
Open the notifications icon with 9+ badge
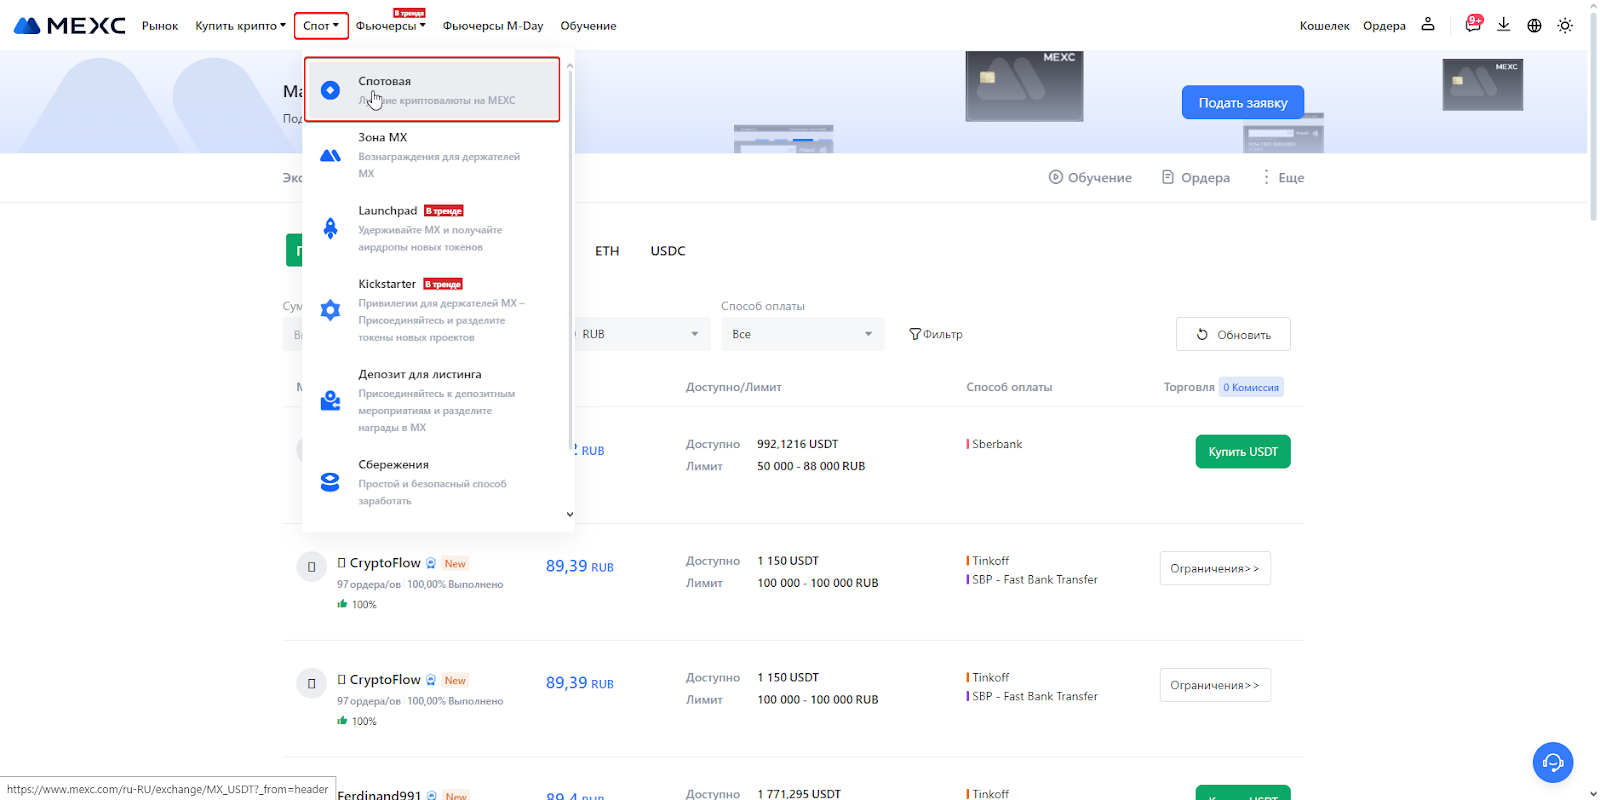coord(1473,24)
